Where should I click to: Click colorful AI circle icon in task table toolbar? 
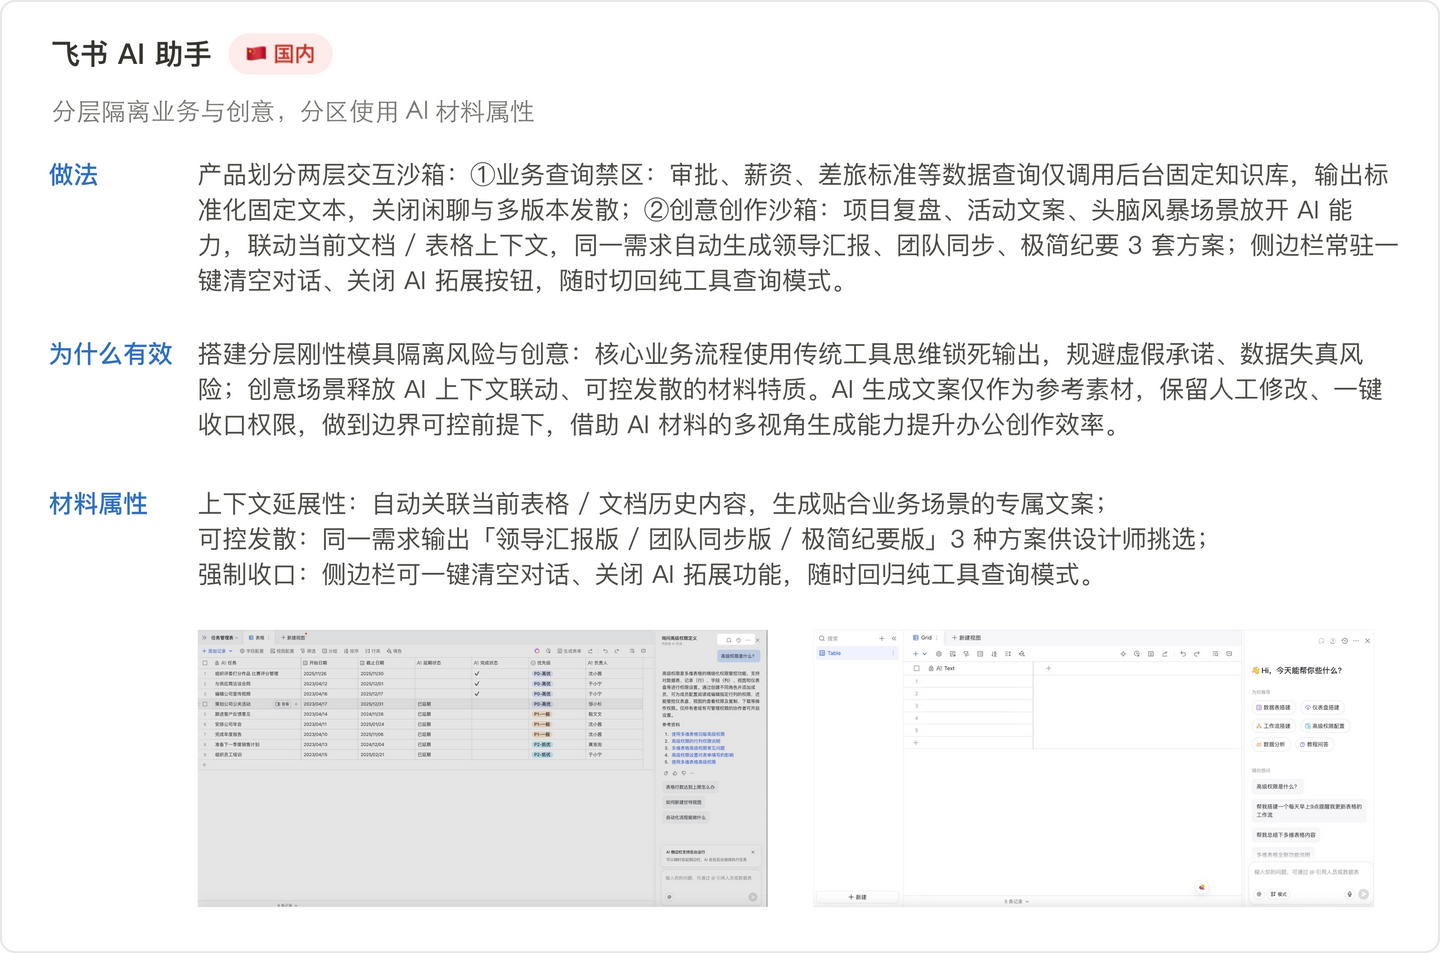click(537, 651)
